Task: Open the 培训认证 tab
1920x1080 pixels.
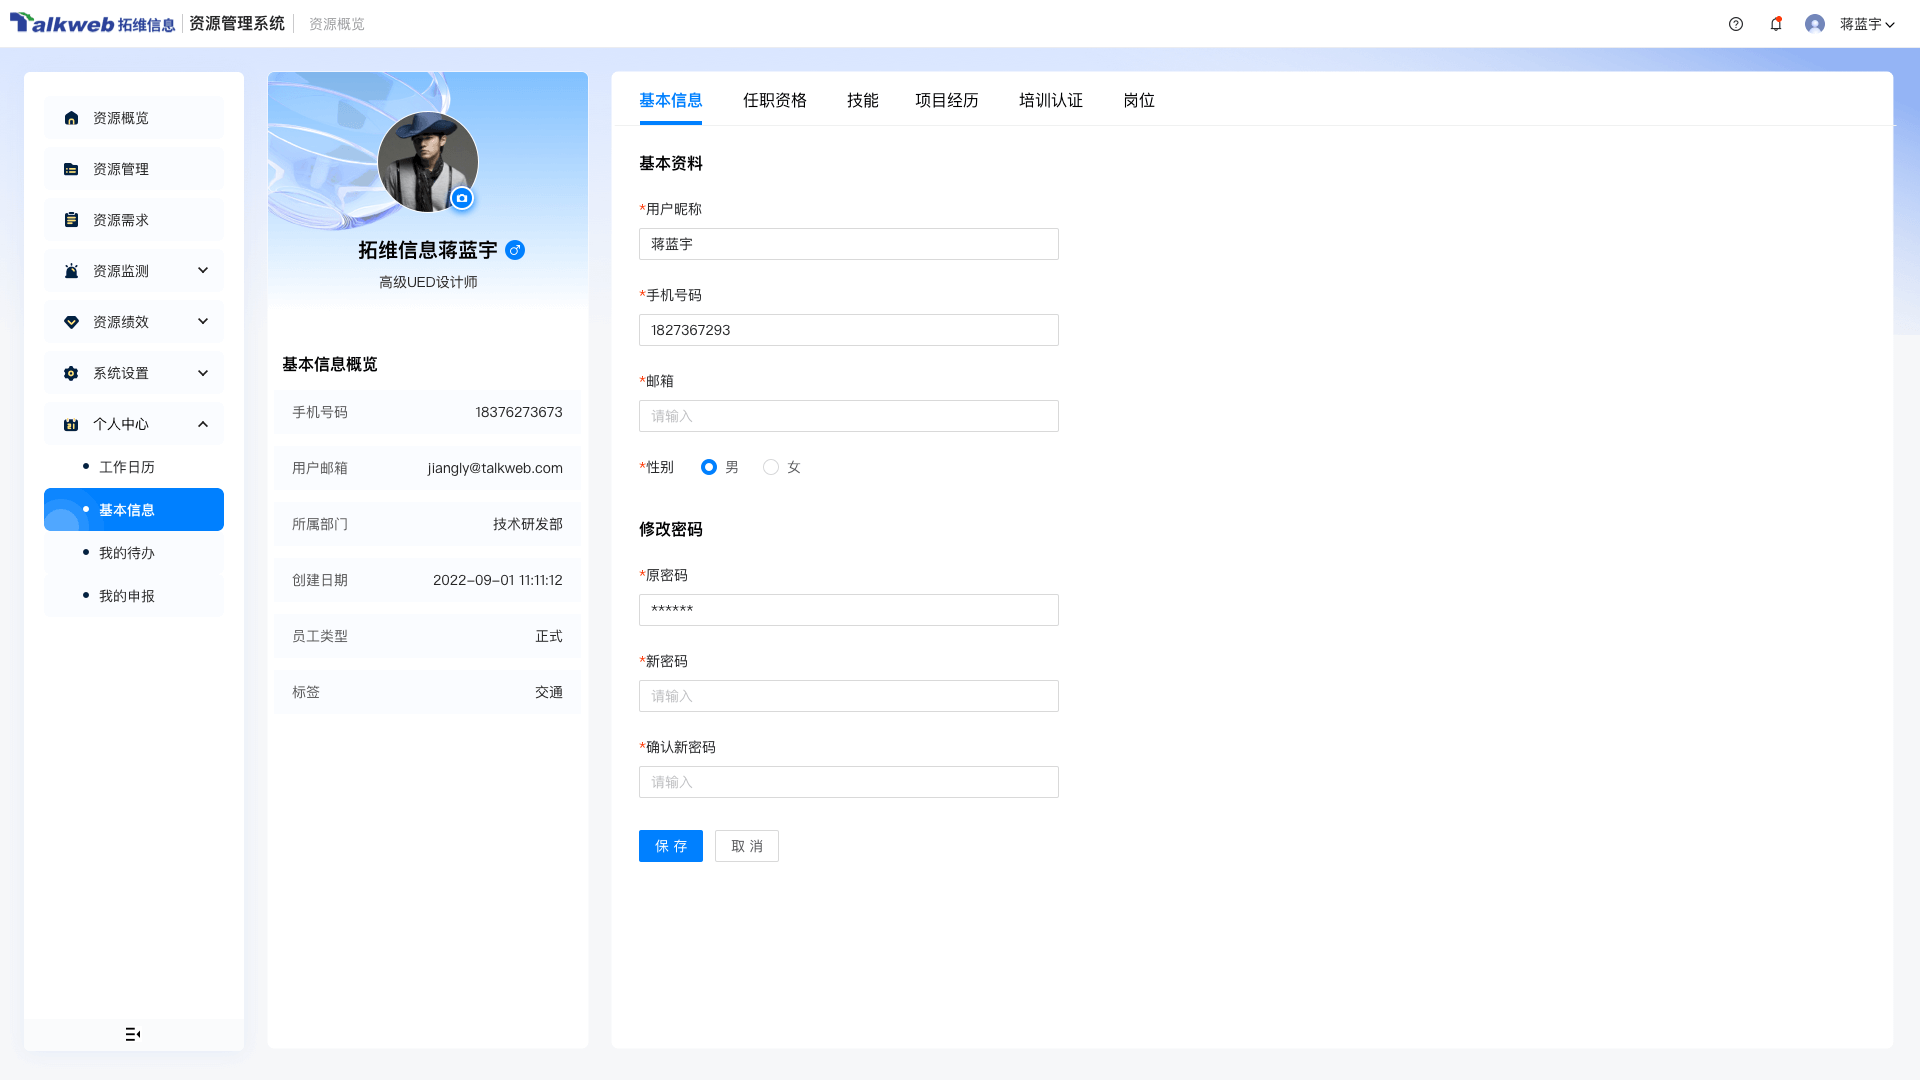Action: (x=1049, y=100)
